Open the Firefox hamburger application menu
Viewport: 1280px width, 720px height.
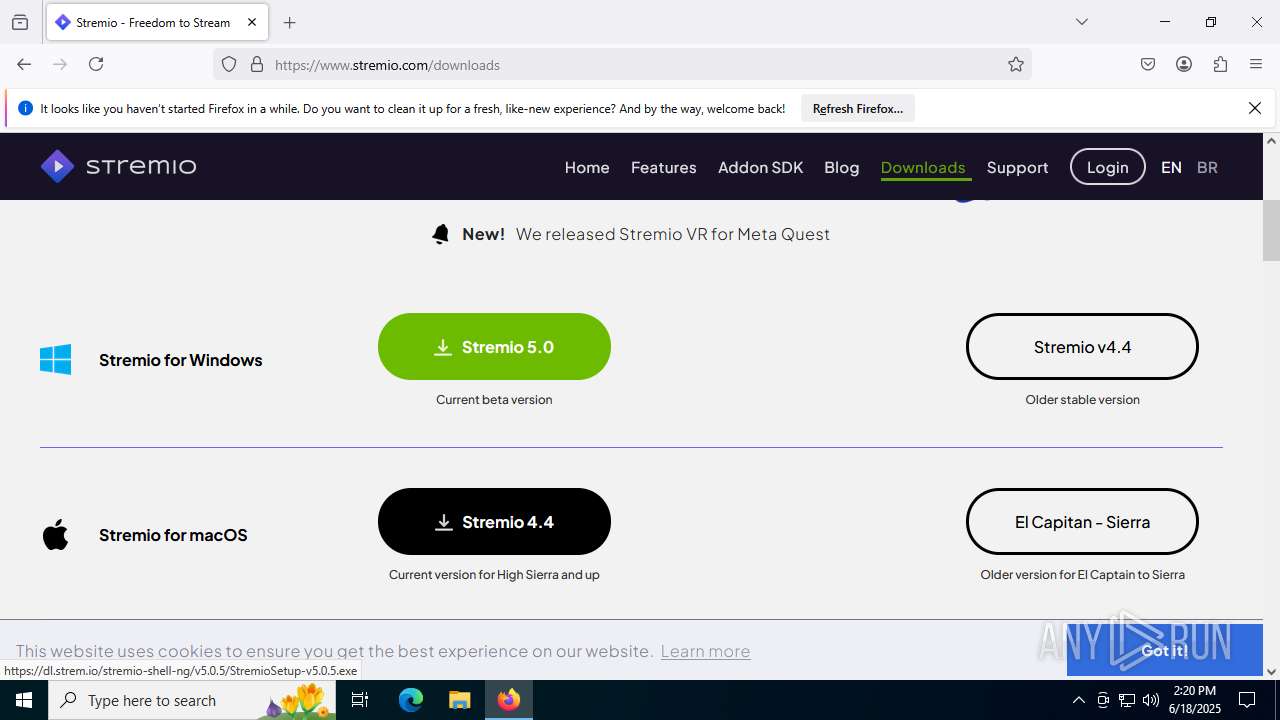[x=1256, y=64]
